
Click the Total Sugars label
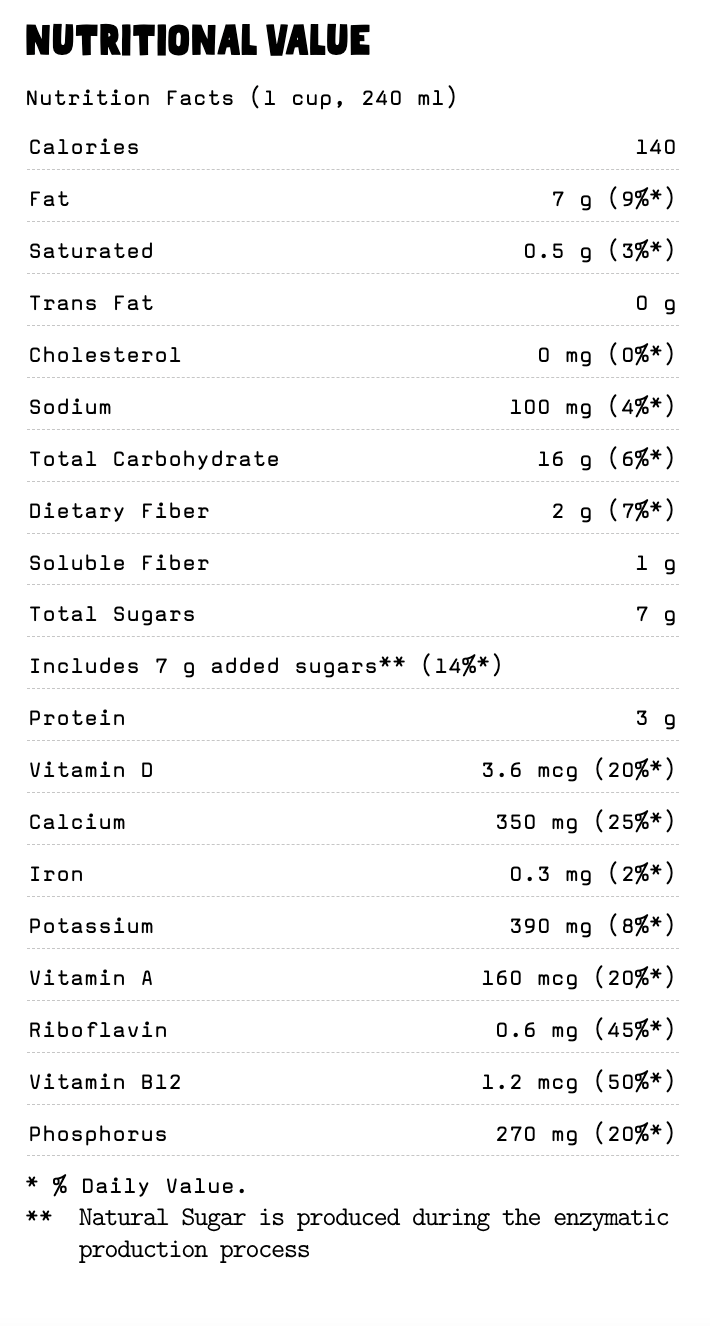click(x=112, y=615)
